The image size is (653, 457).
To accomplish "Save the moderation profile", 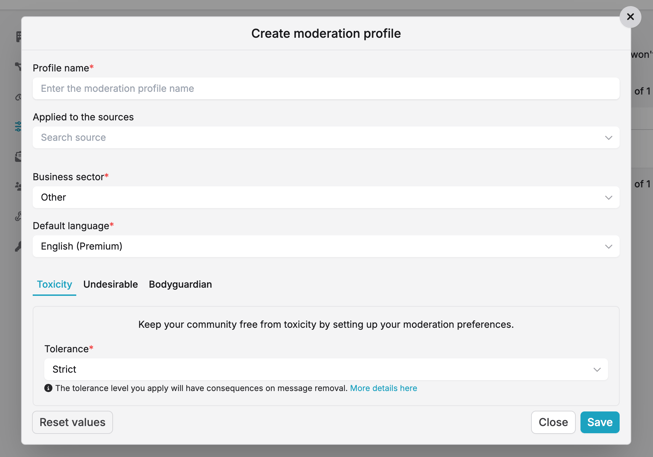I will tap(599, 422).
